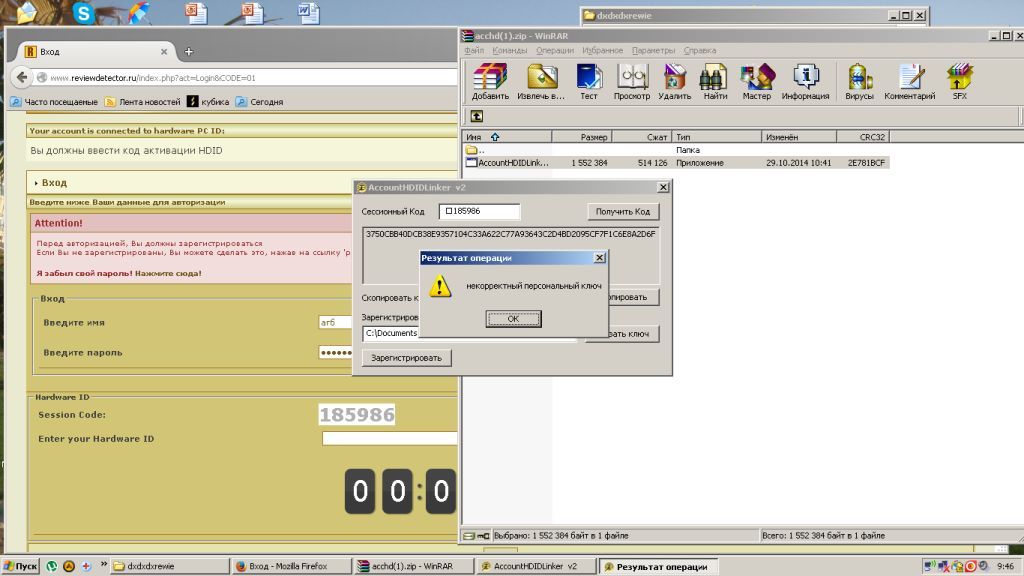Click the Получить Код button
Viewport: 1024px width, 576px height.
point(623,211)
